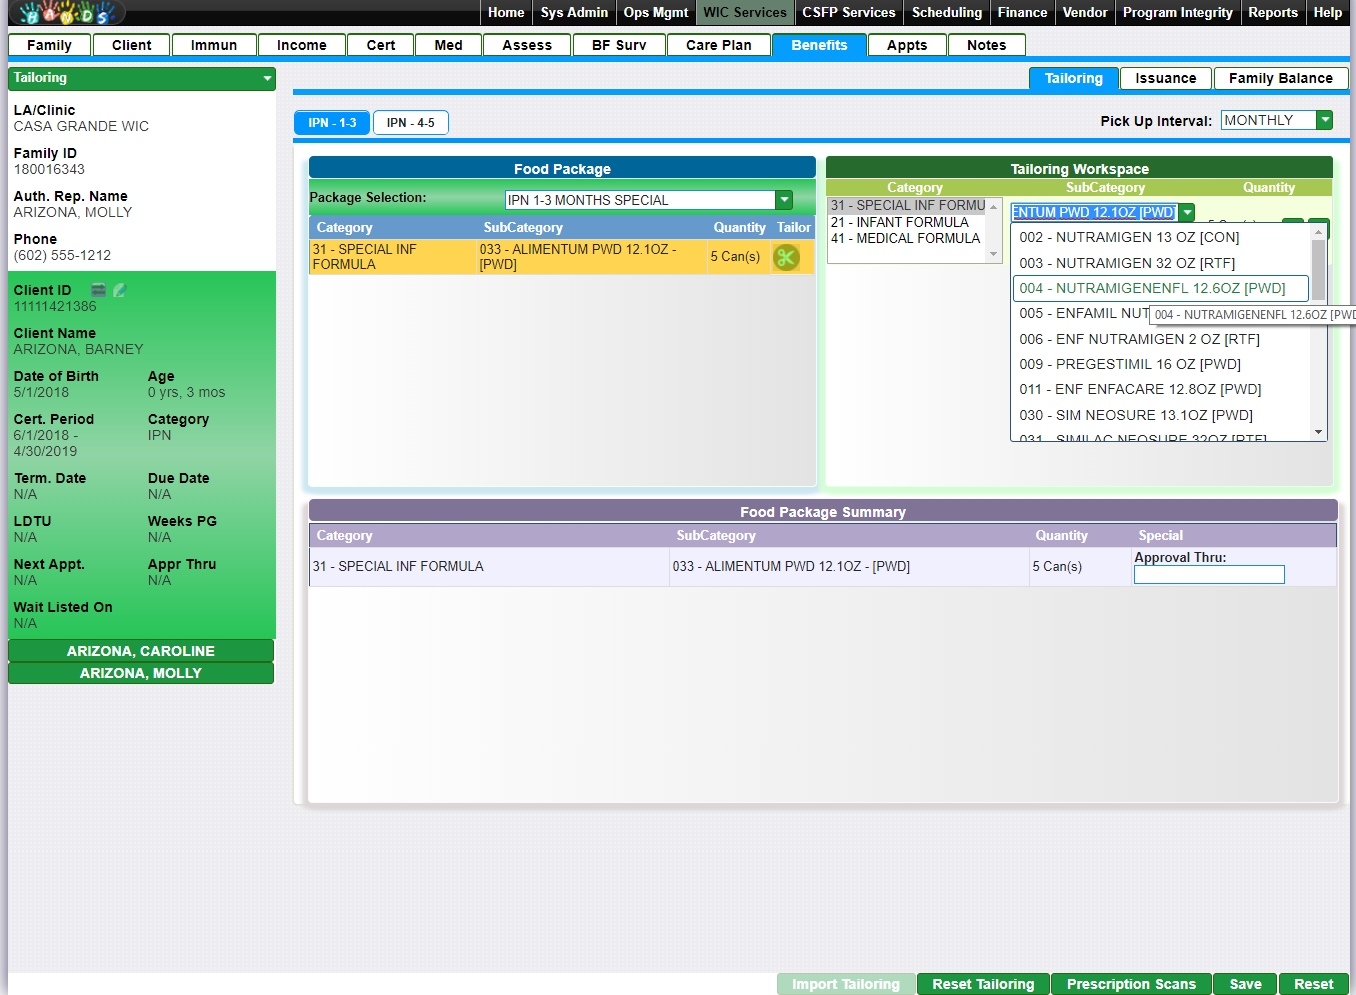
Task: Open the WIC Services menu
Action: coord(744,13)
